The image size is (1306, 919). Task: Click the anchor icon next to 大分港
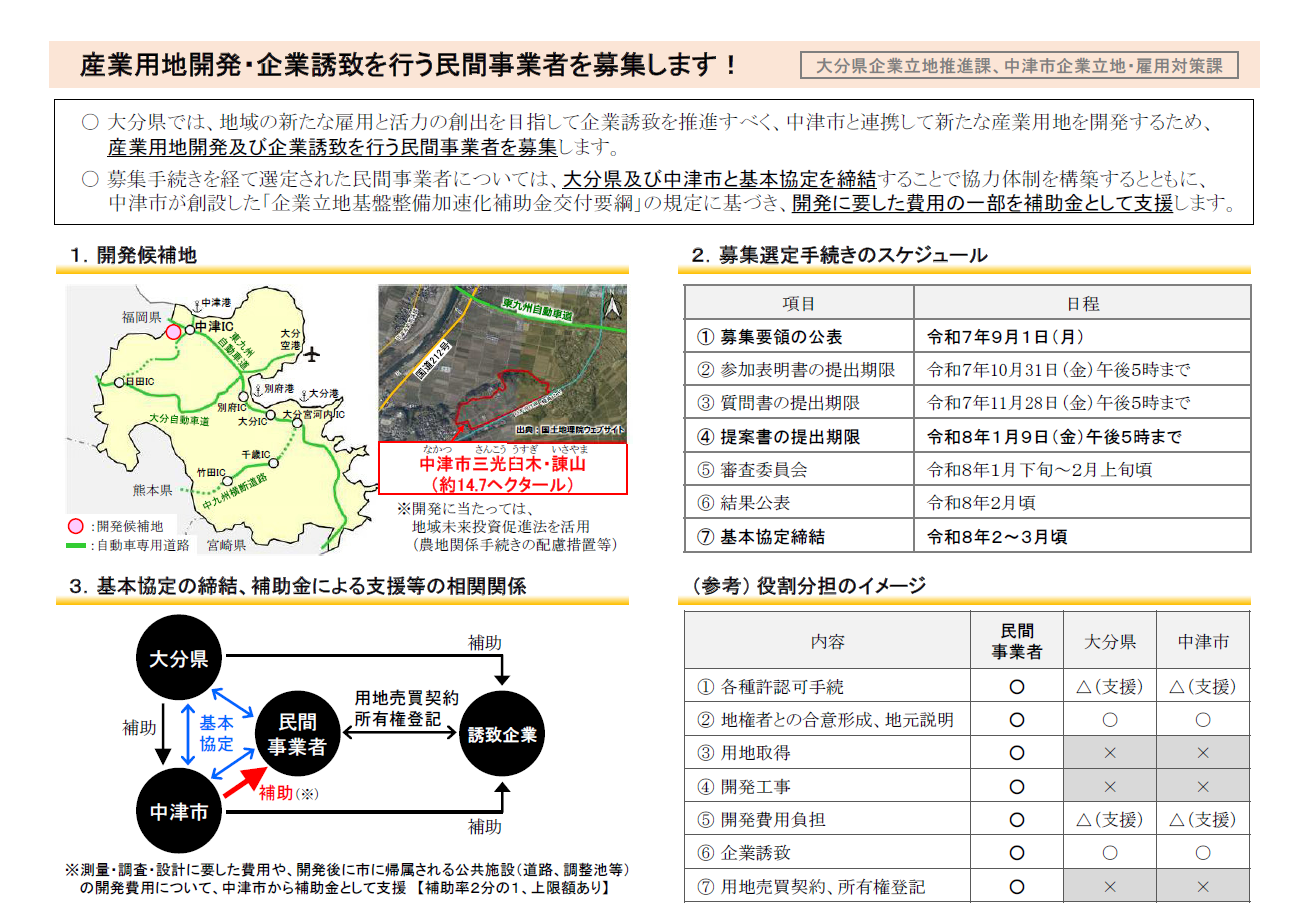coord(302,394)
